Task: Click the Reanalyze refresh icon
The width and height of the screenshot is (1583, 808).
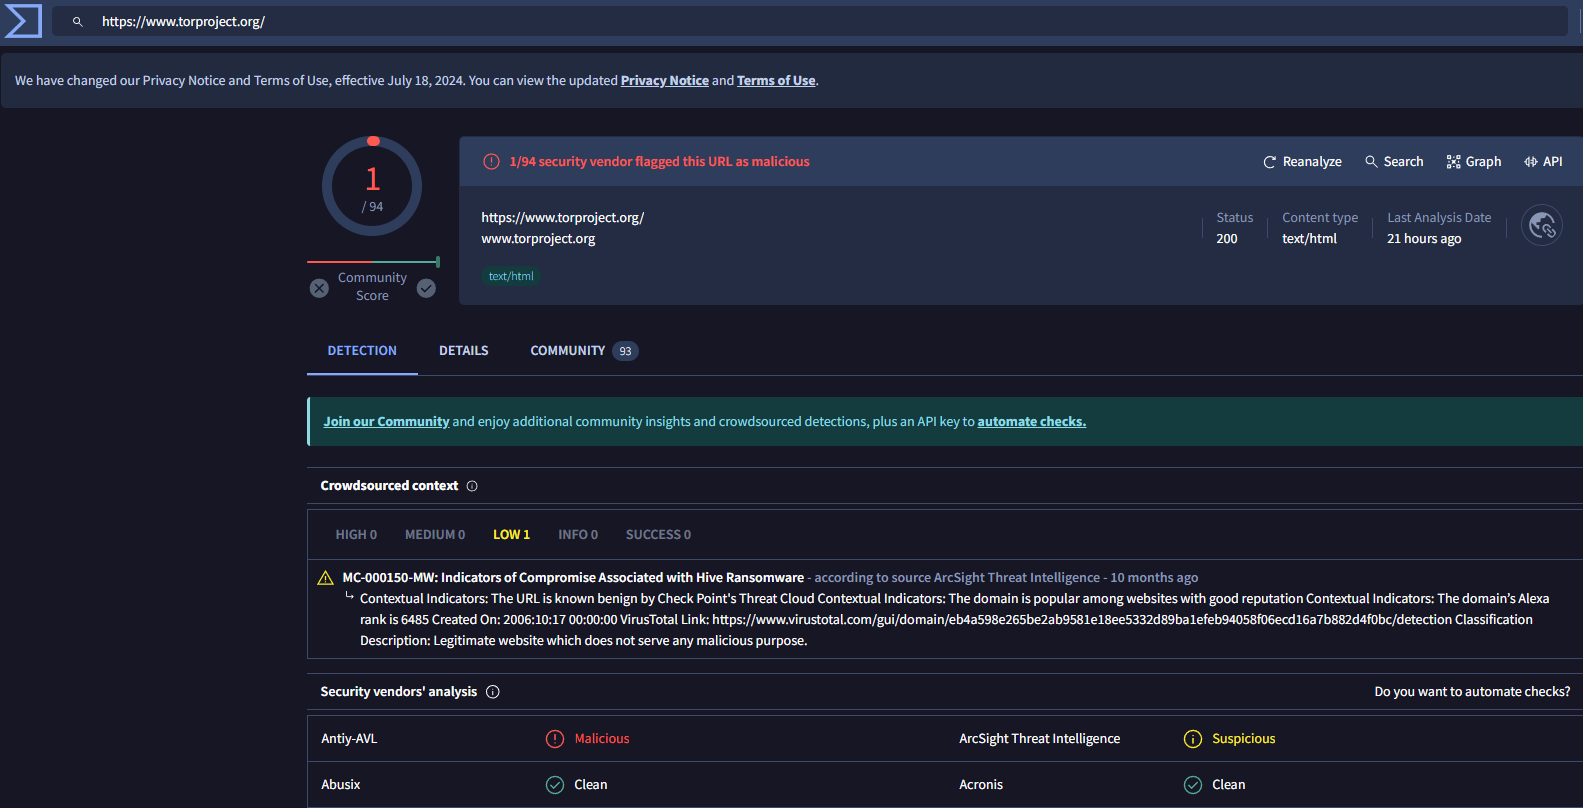Action: point(1270,162)
